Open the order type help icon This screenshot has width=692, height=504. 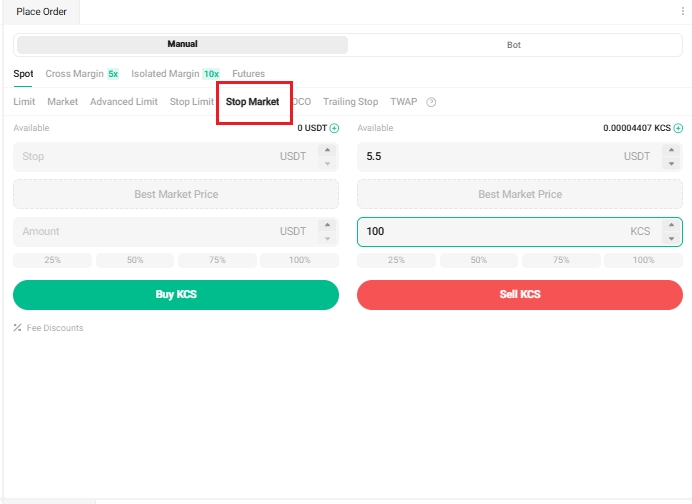[431, 102]
